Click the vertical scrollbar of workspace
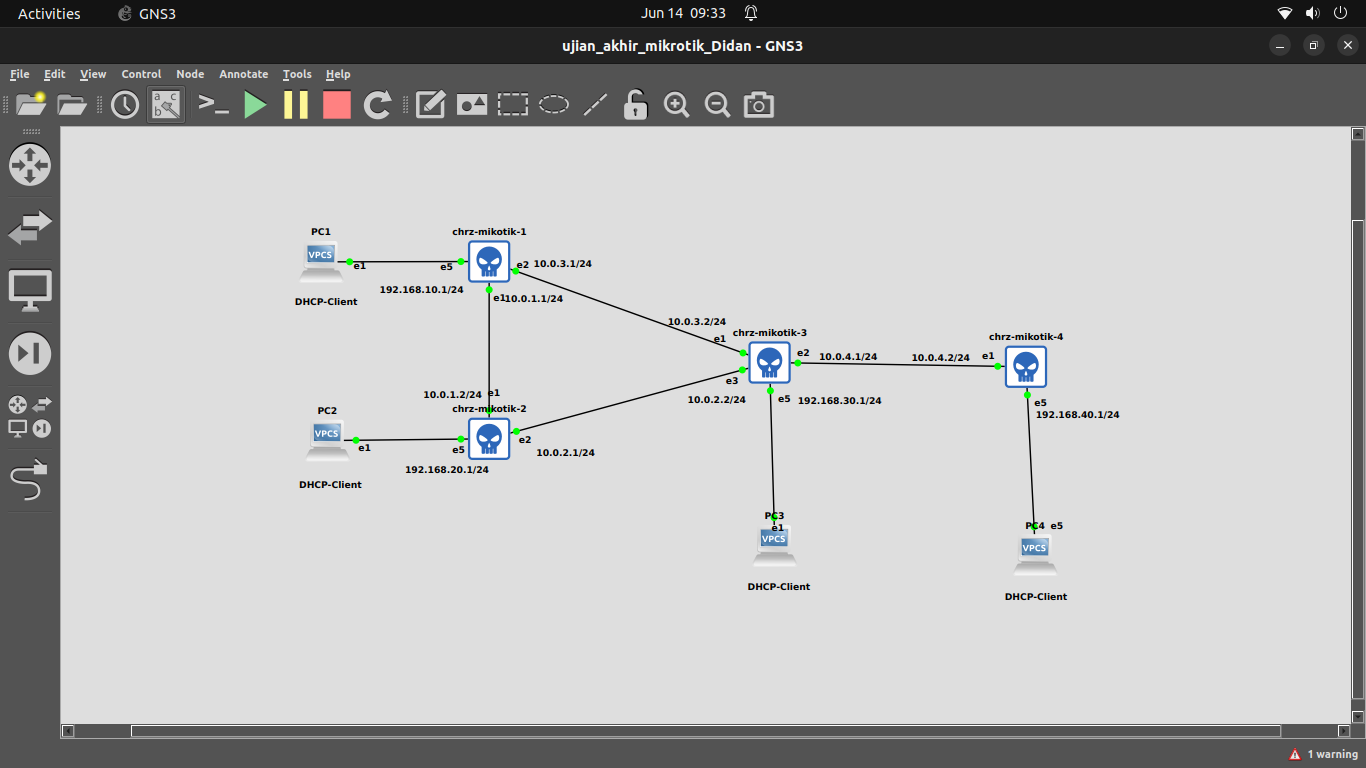 coord(1357,458)
